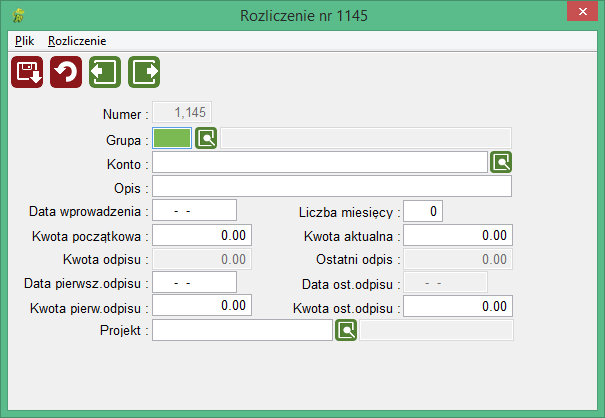The height and width of the screenshot is (418, 605).
Task: Select the Liczba miesięcy field
Action: click(x=423, y=211)
